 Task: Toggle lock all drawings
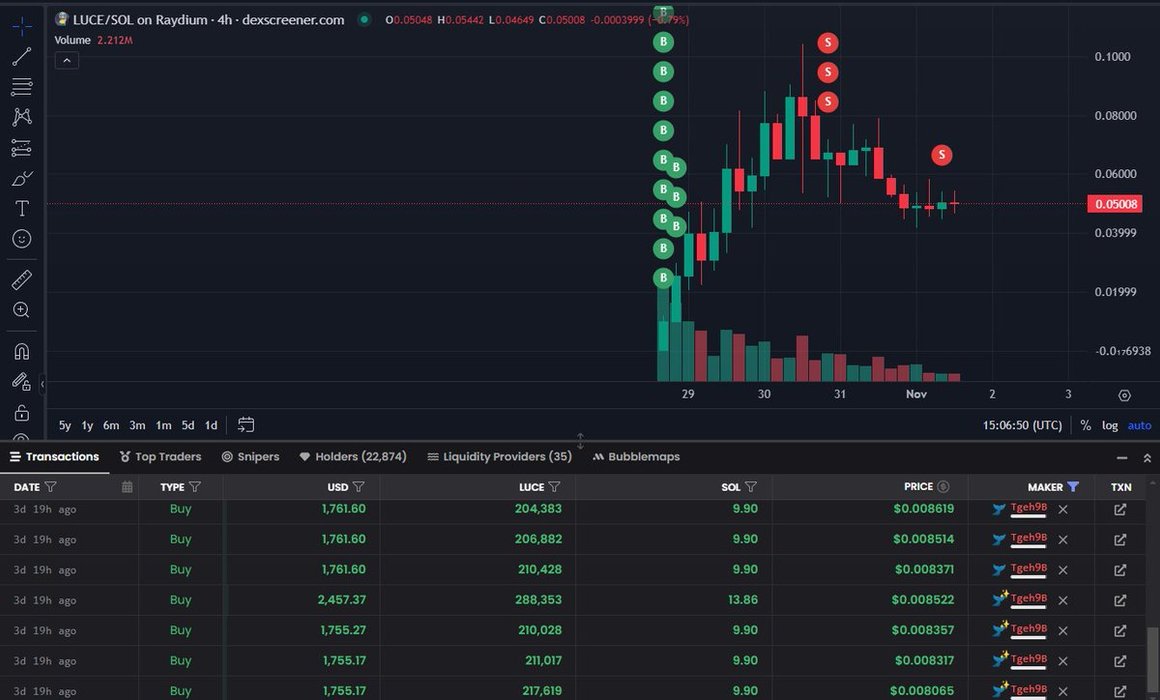pos(21,413)
